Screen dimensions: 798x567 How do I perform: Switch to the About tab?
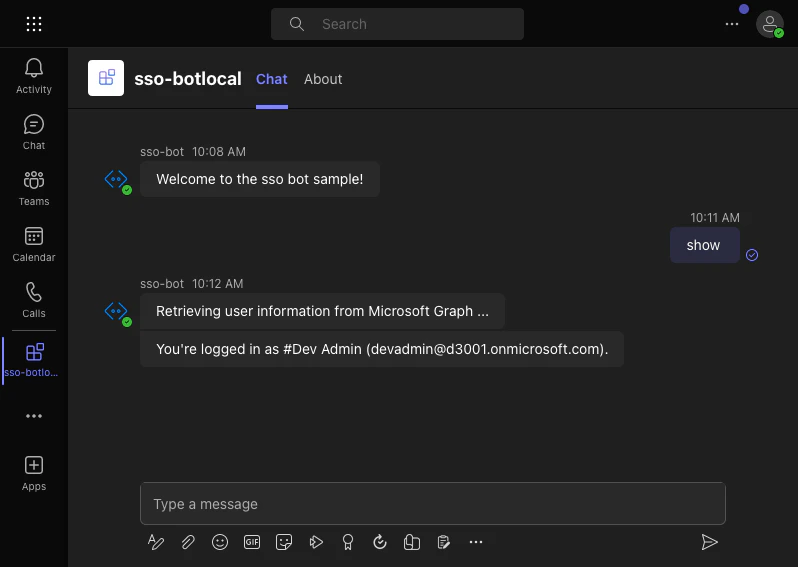[323, 79]
